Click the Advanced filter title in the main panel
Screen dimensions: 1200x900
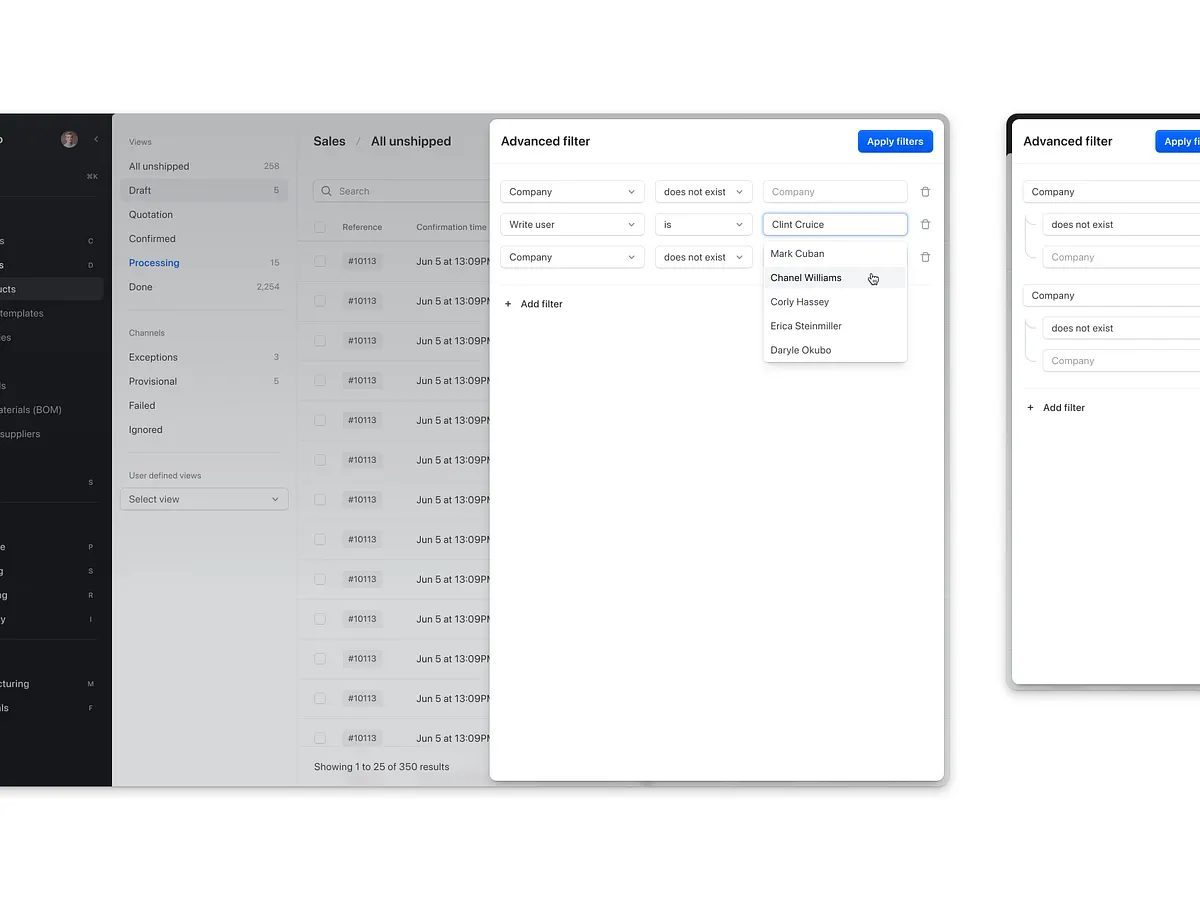545,141
